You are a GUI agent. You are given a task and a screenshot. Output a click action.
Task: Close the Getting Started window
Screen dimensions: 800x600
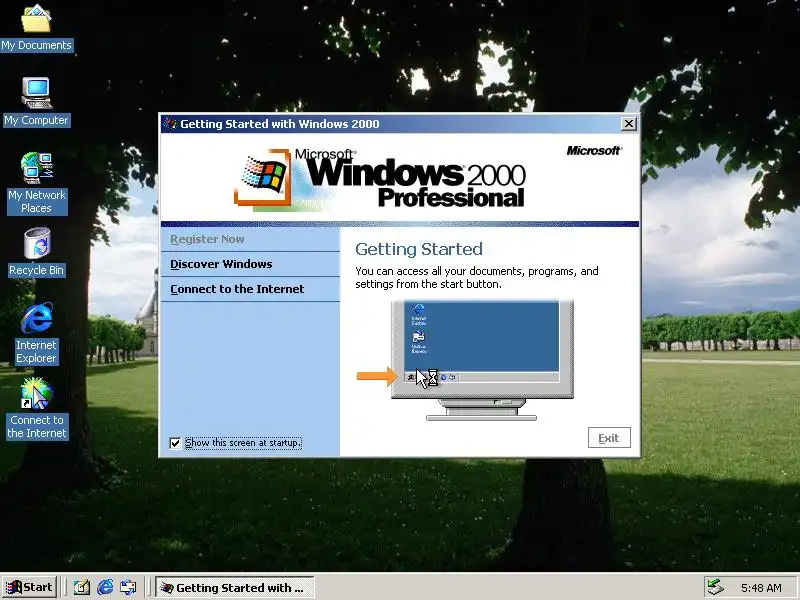pyautogui.click(x=629, y=123)
